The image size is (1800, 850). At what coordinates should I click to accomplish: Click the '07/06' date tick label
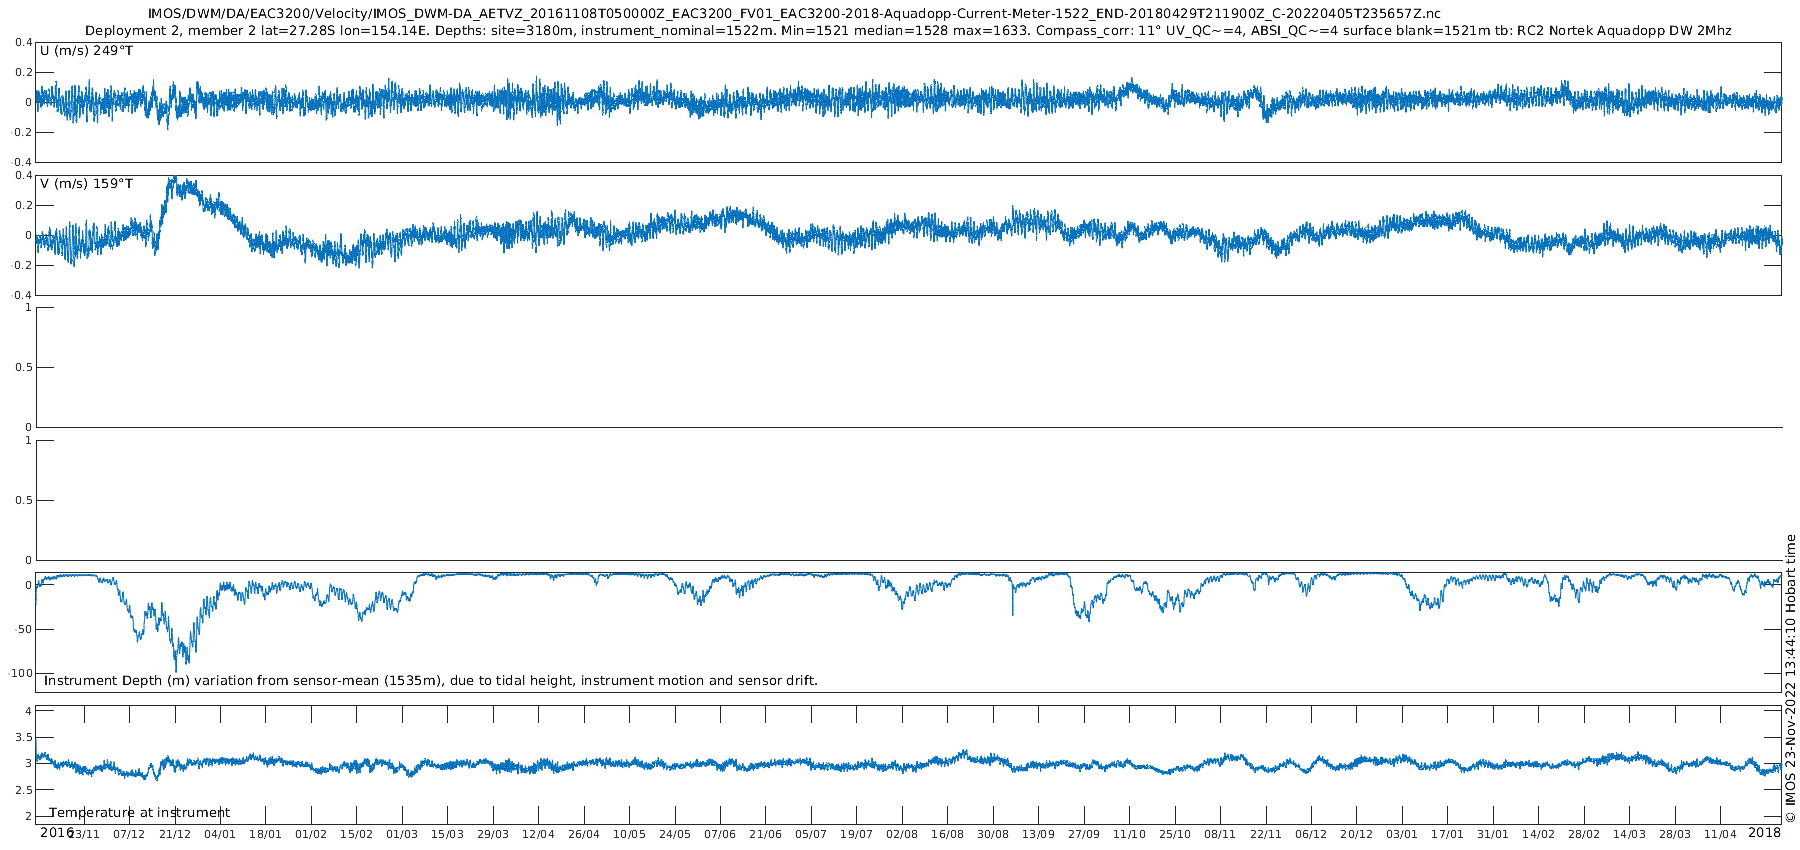tap(720, 834)
